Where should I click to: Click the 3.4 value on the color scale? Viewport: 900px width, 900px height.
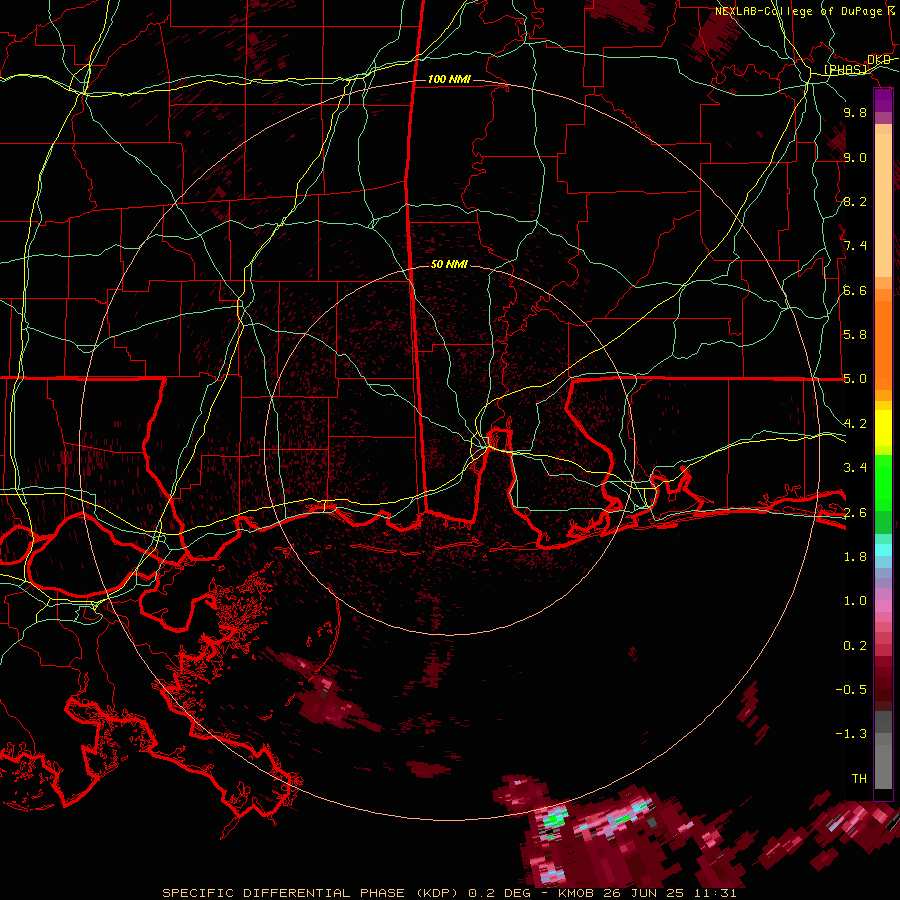point(855,468)
